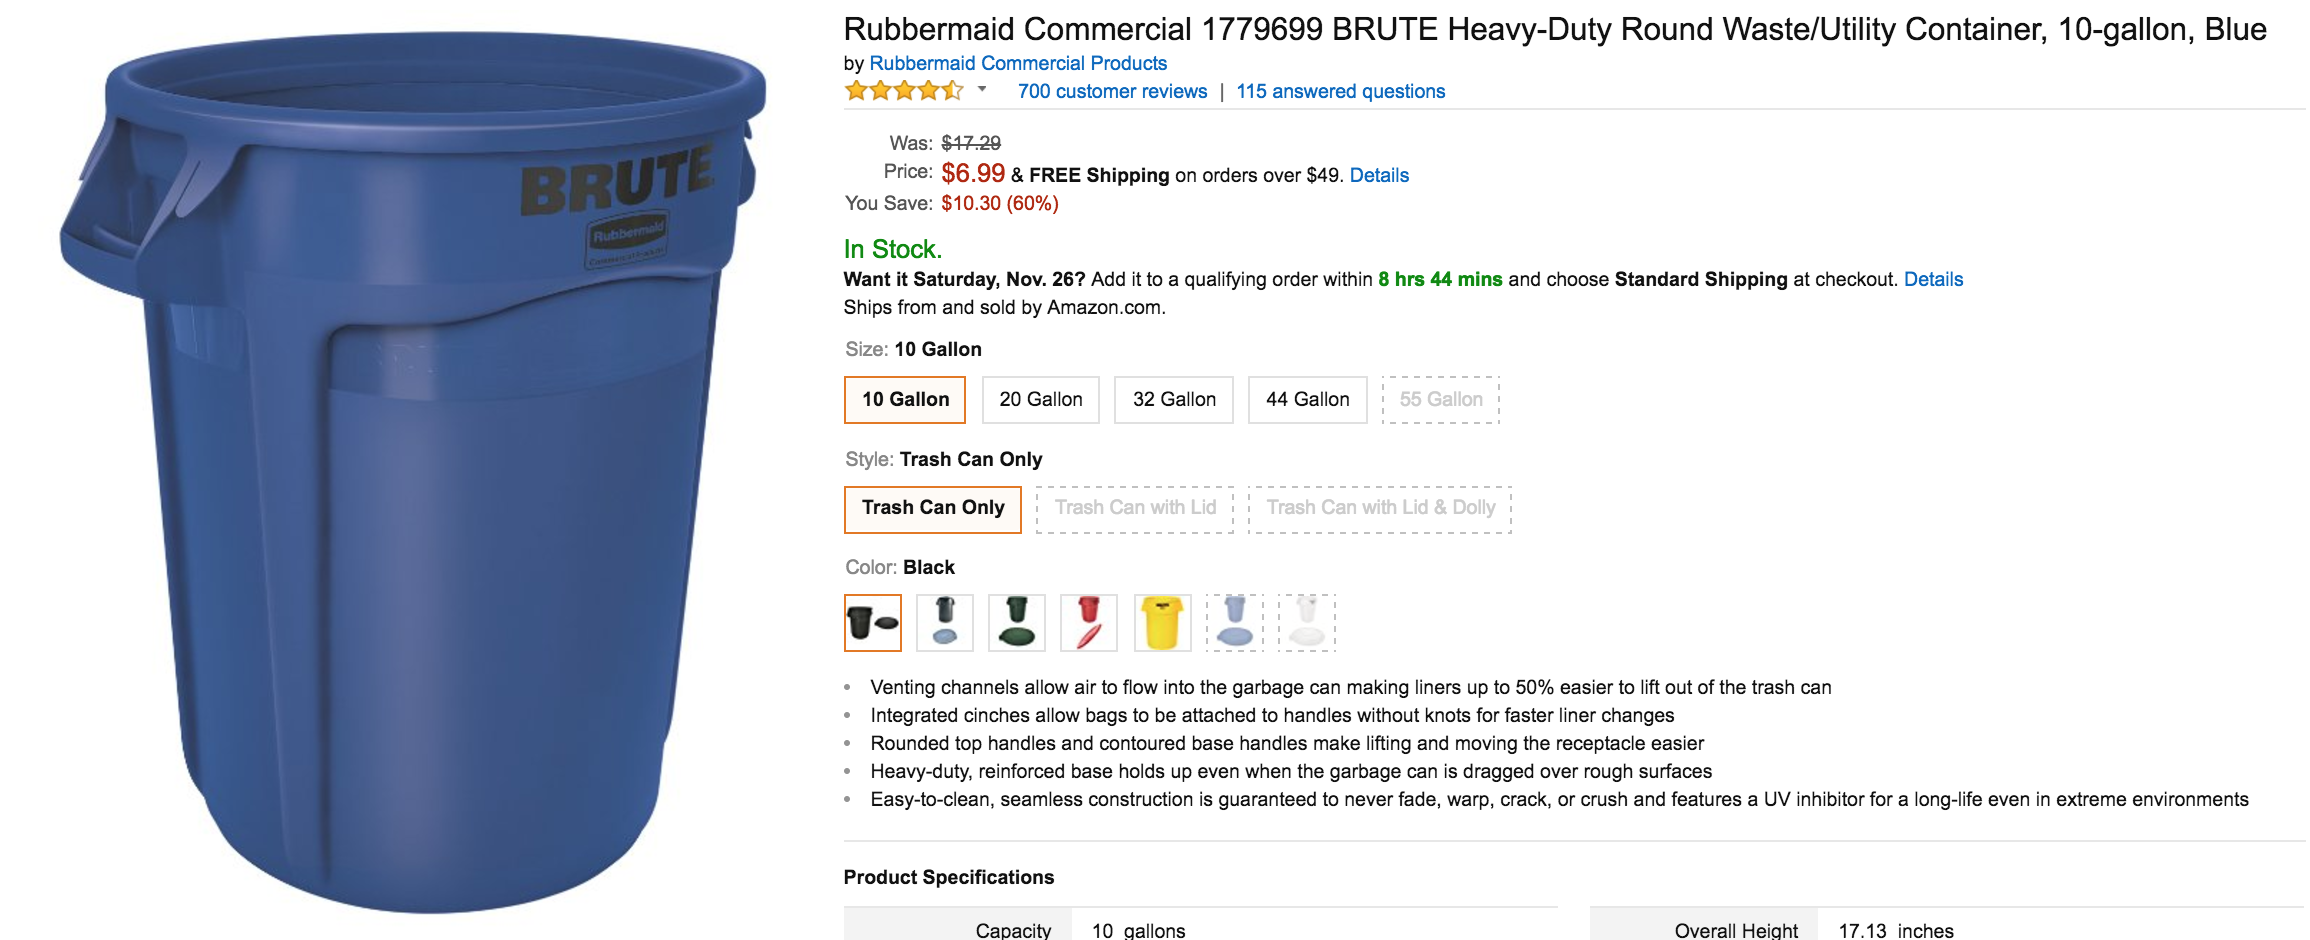View the 115 answered questions
This screenshot has height=940, width=2310.
coord(1340,91)
